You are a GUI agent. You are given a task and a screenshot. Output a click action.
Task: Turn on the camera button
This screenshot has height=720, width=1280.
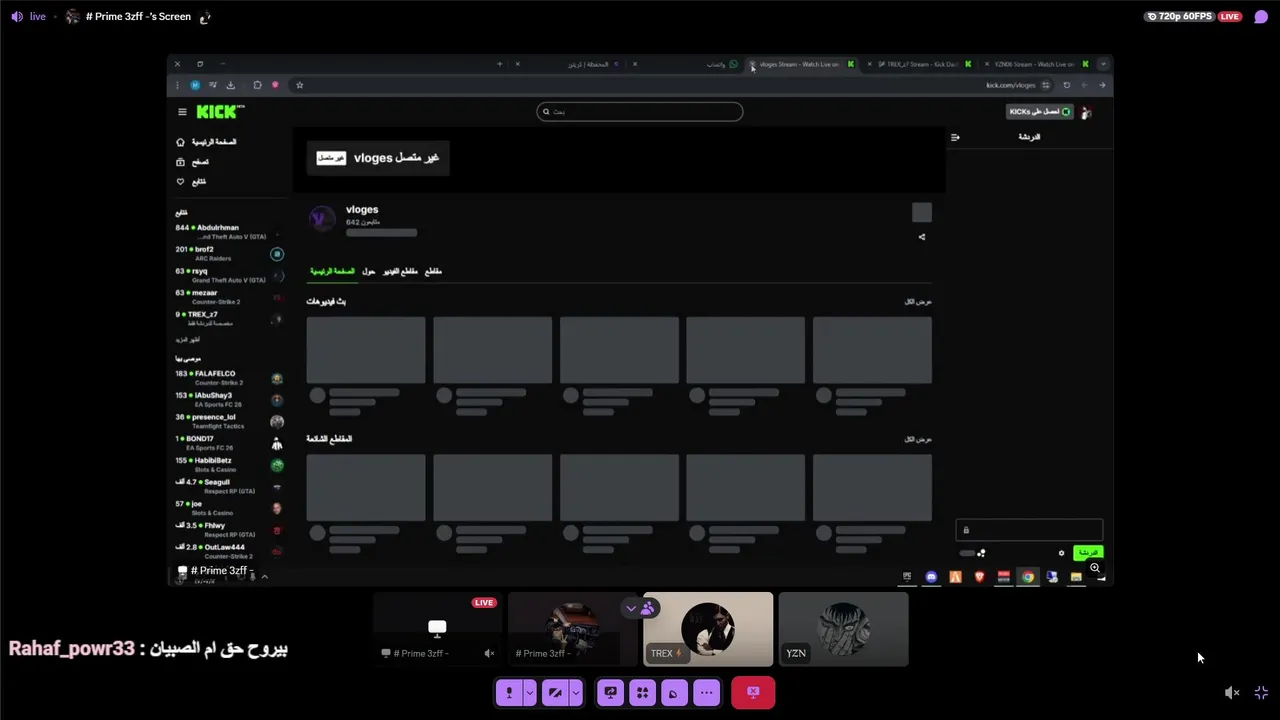tap(555, 692)
